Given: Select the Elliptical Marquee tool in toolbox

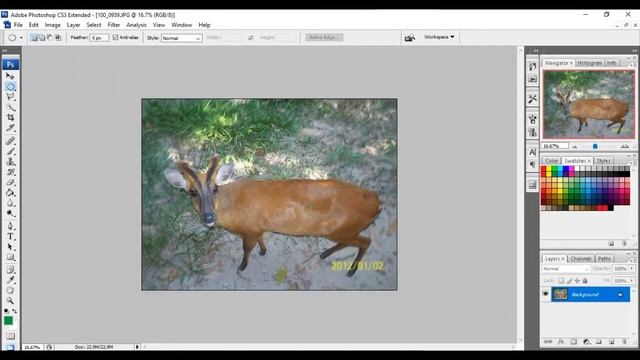Looking at the screenshot, I should click(x=10, y=87).
